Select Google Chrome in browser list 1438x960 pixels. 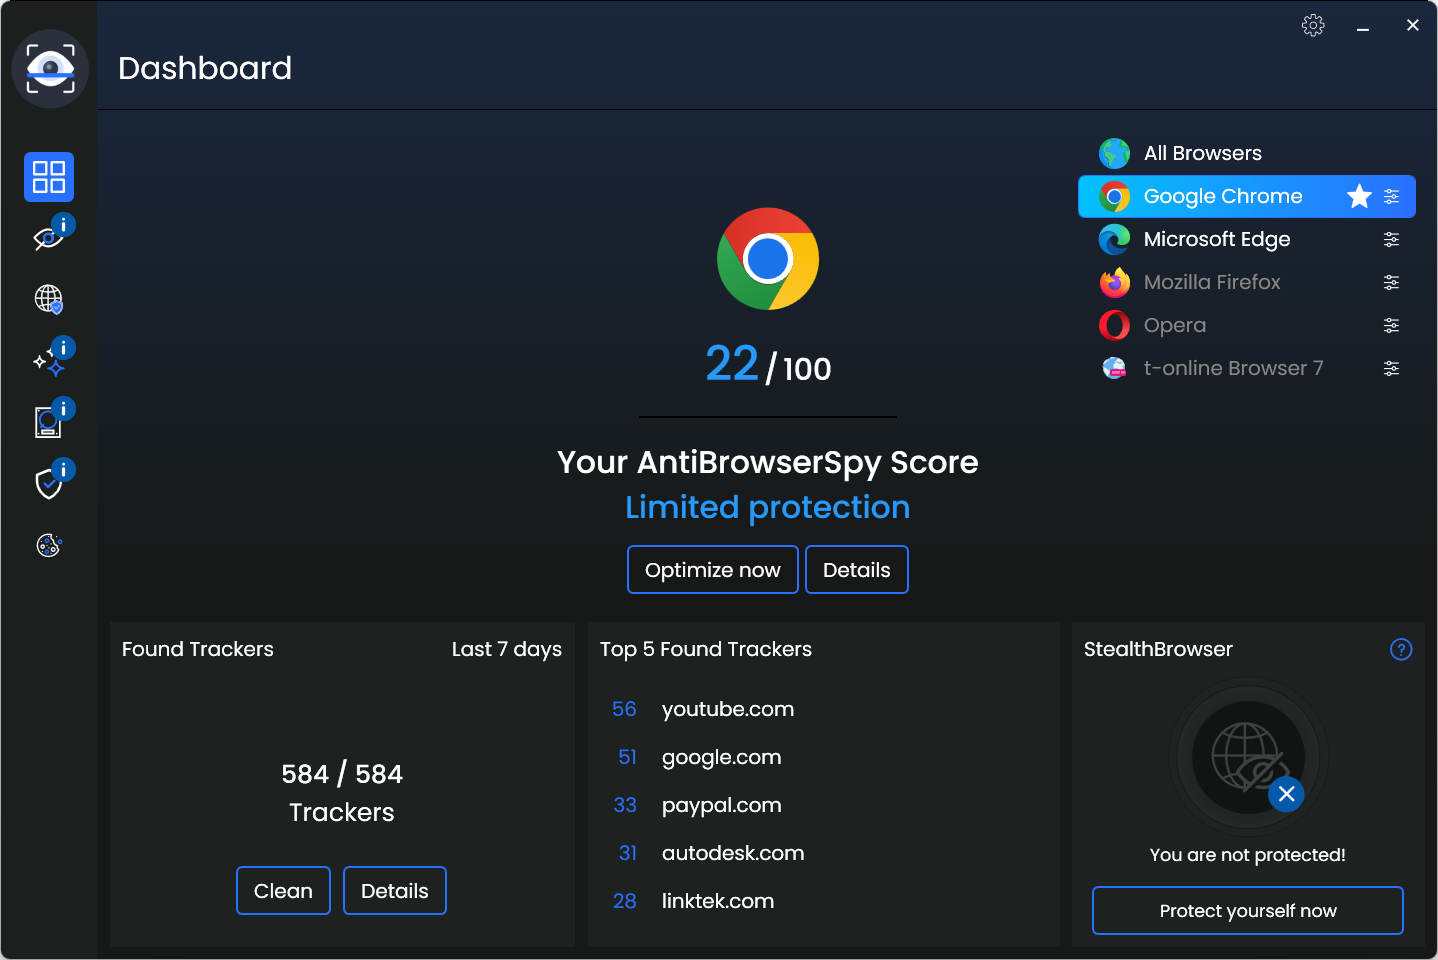[1247, 196]
